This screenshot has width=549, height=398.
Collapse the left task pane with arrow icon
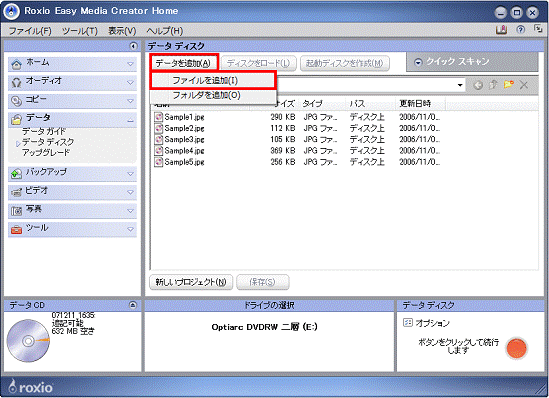tap(133, 46)
